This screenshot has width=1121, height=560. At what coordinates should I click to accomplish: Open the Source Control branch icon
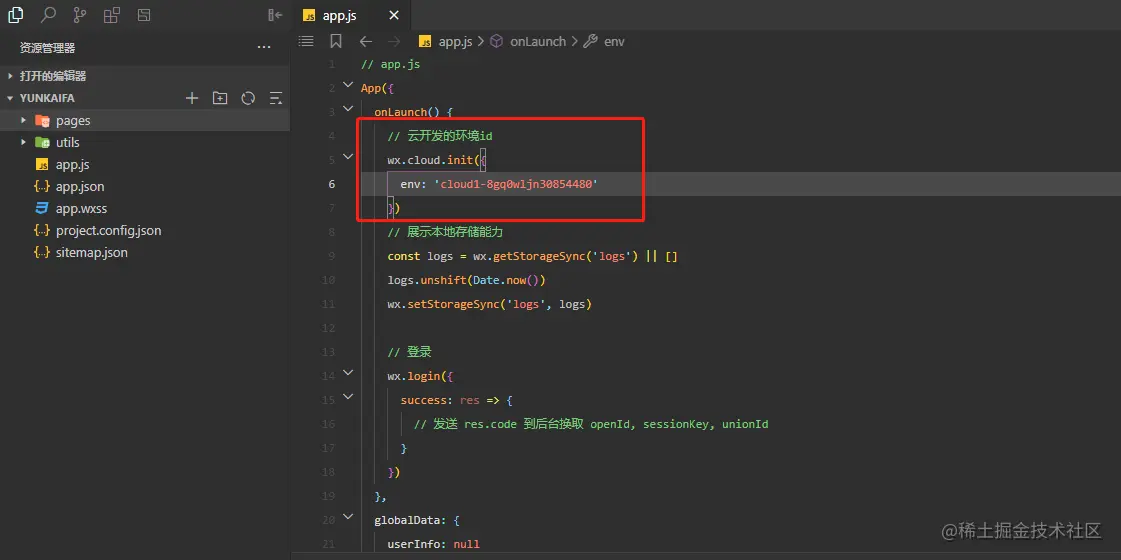(x=80, y=14)
